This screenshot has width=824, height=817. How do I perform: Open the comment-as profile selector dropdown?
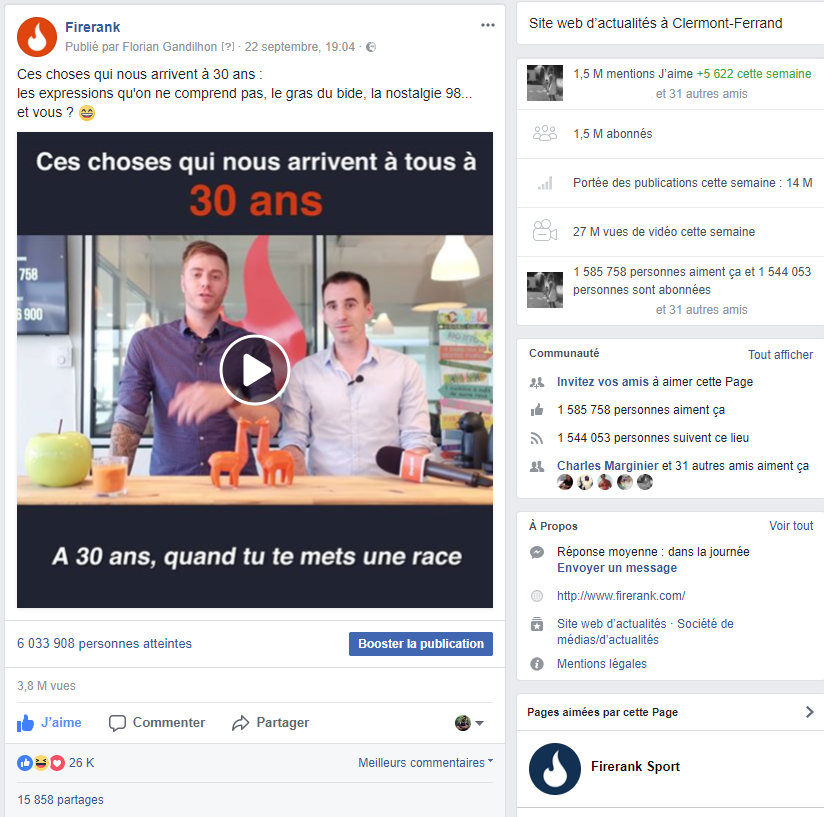(x=469, y=723)
